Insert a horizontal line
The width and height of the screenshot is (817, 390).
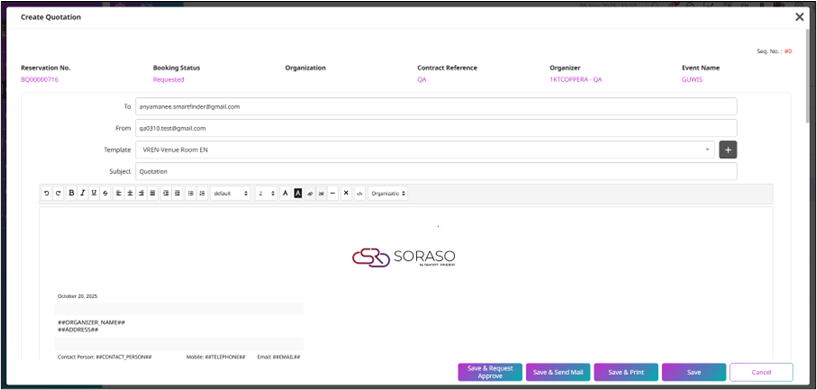click(332, 193)
